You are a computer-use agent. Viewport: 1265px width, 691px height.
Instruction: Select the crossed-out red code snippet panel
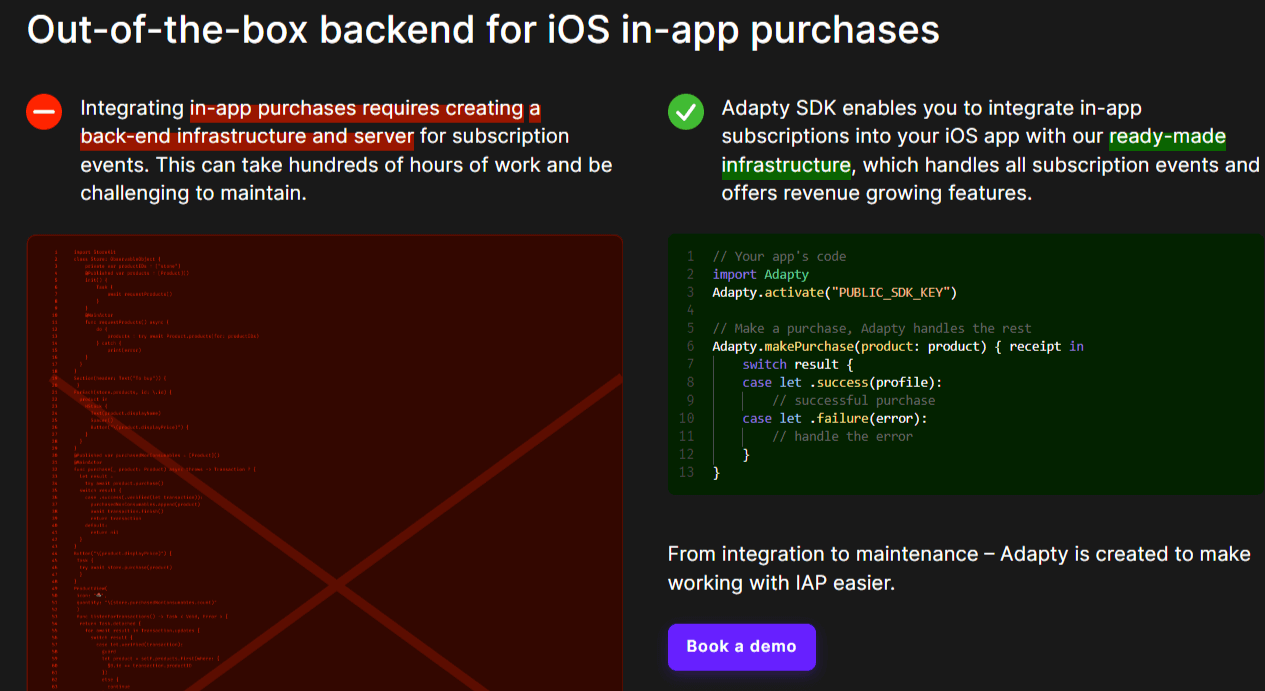(x=324, y=460)
